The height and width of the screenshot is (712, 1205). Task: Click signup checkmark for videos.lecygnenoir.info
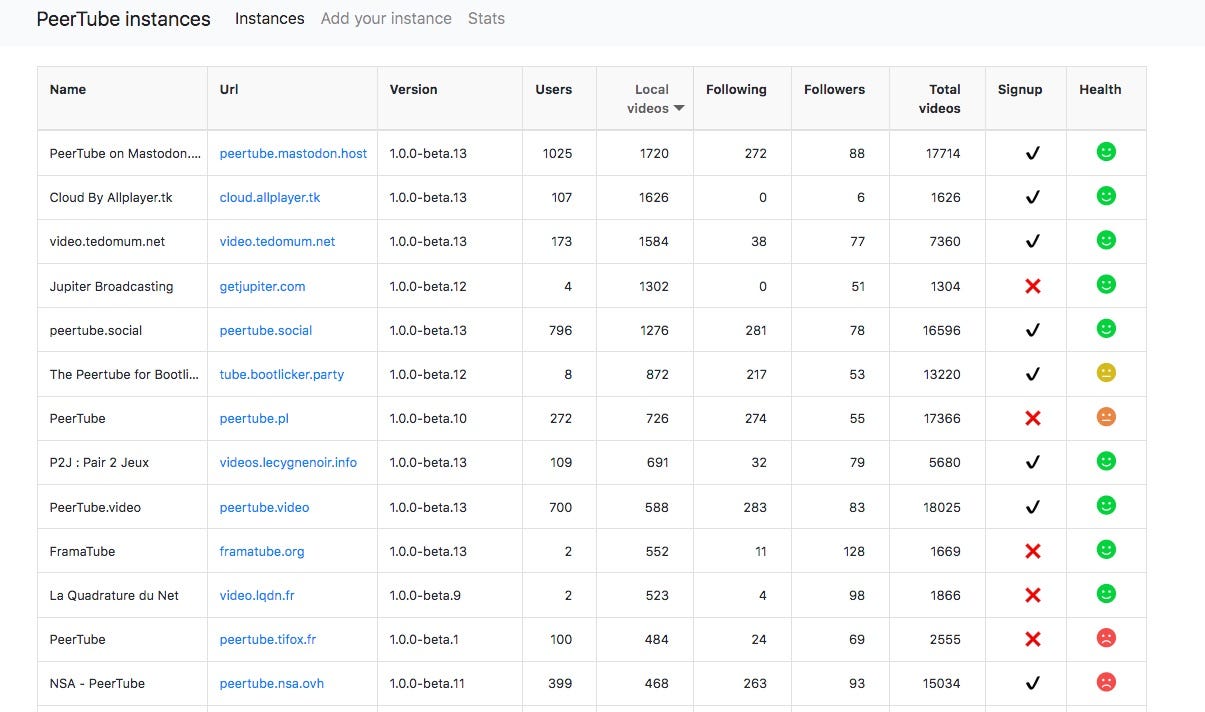[1033, 462]
